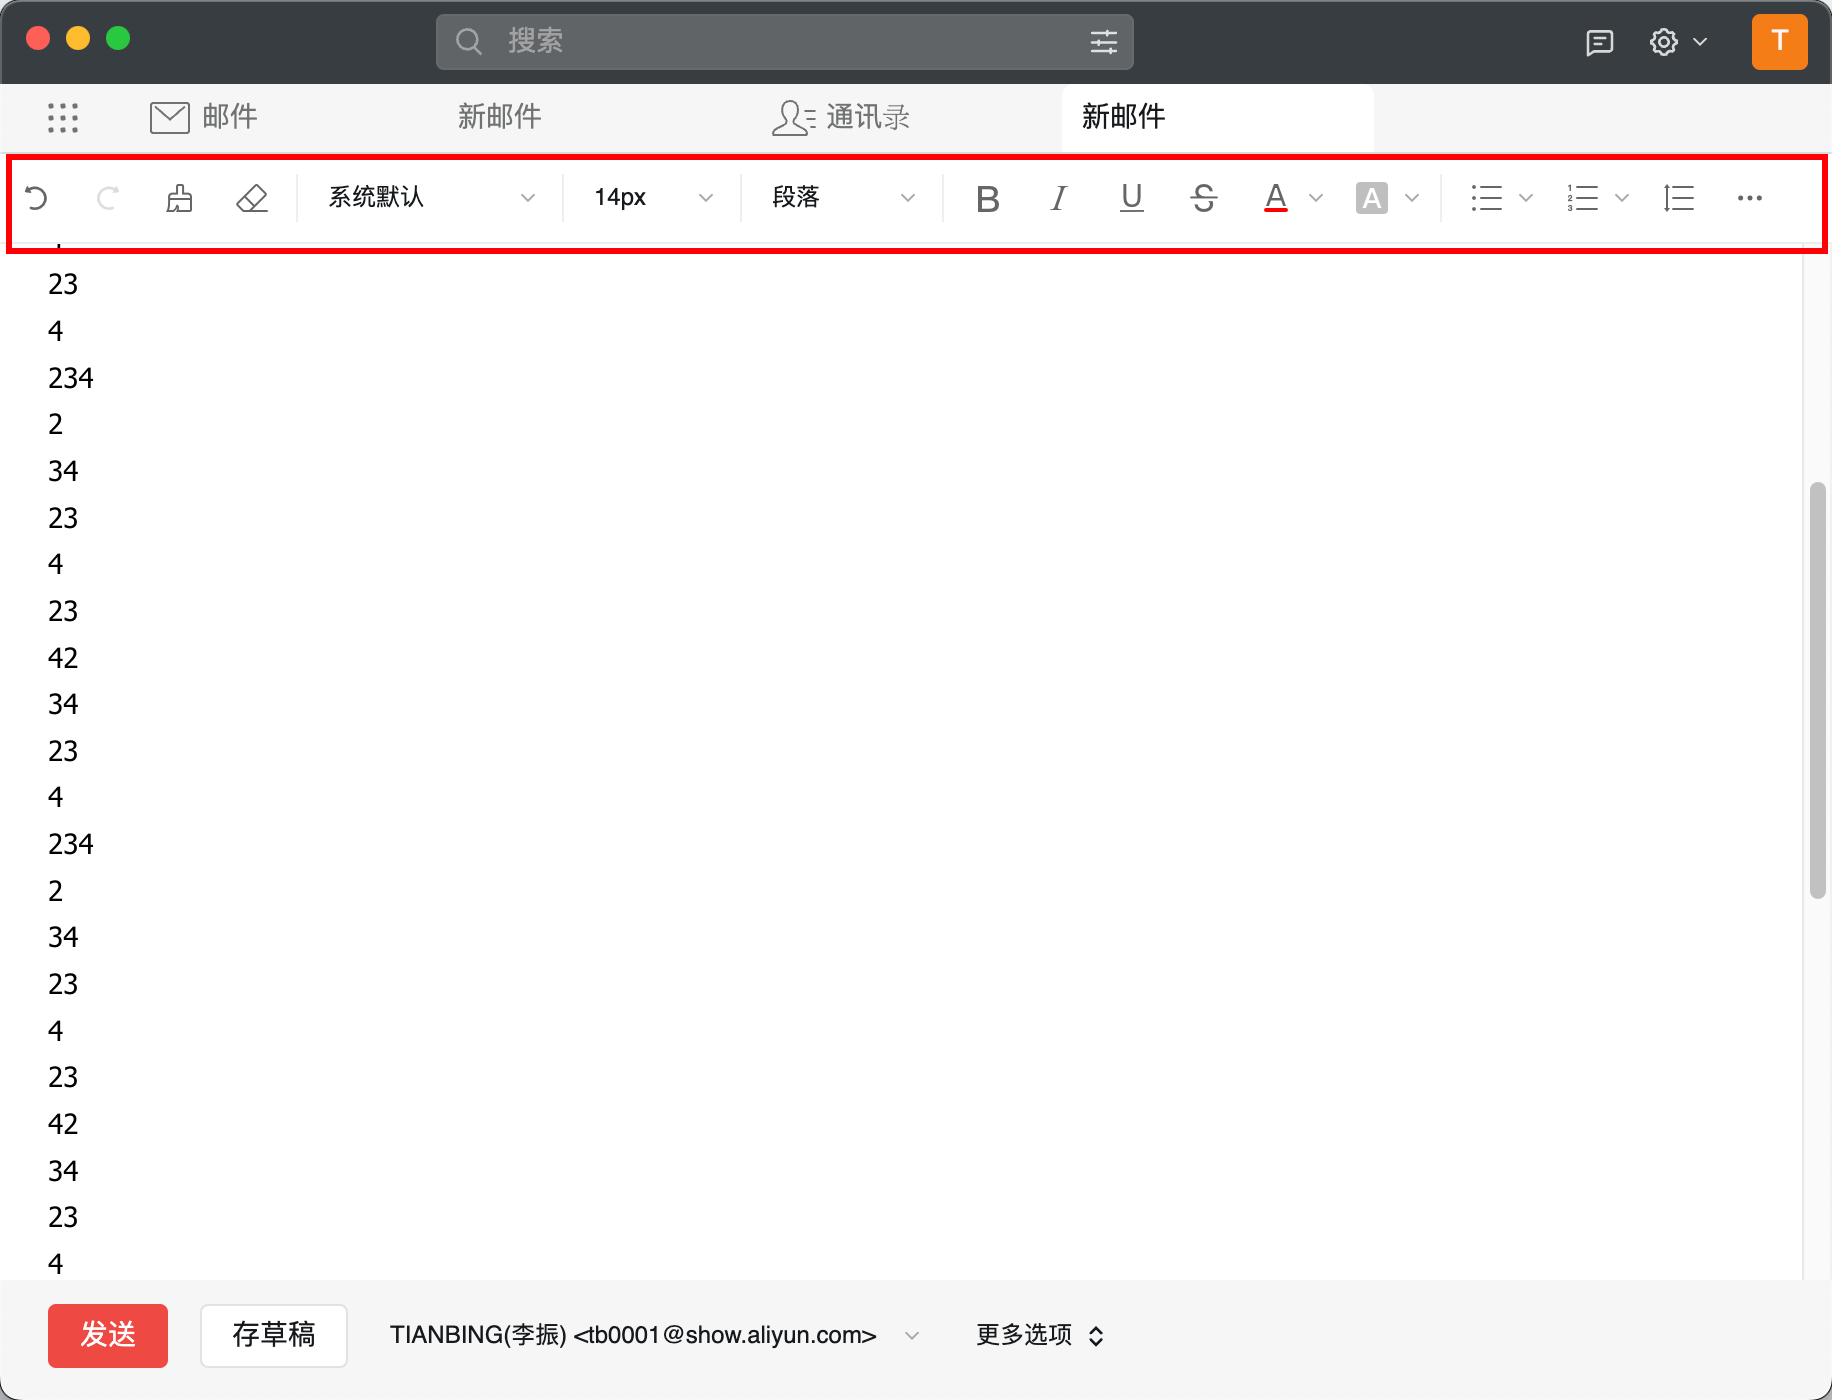This screenshot has height=1400, width=1832.
Task: Toggle bold formatting
Action: (x=987, y=198)
